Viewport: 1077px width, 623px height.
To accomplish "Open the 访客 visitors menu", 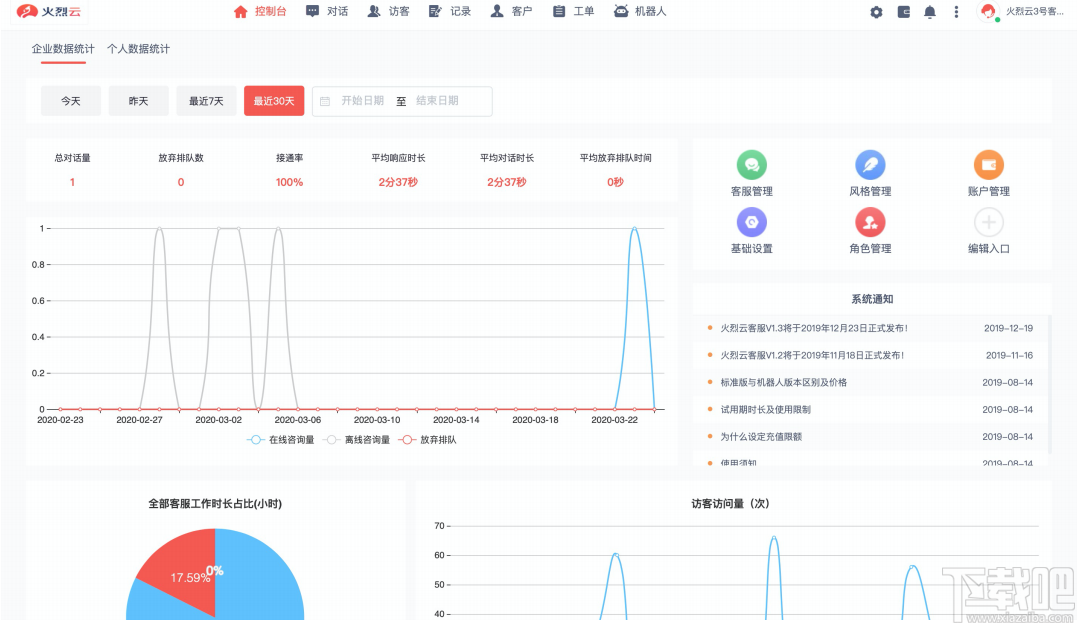I will tap(389, 12).
